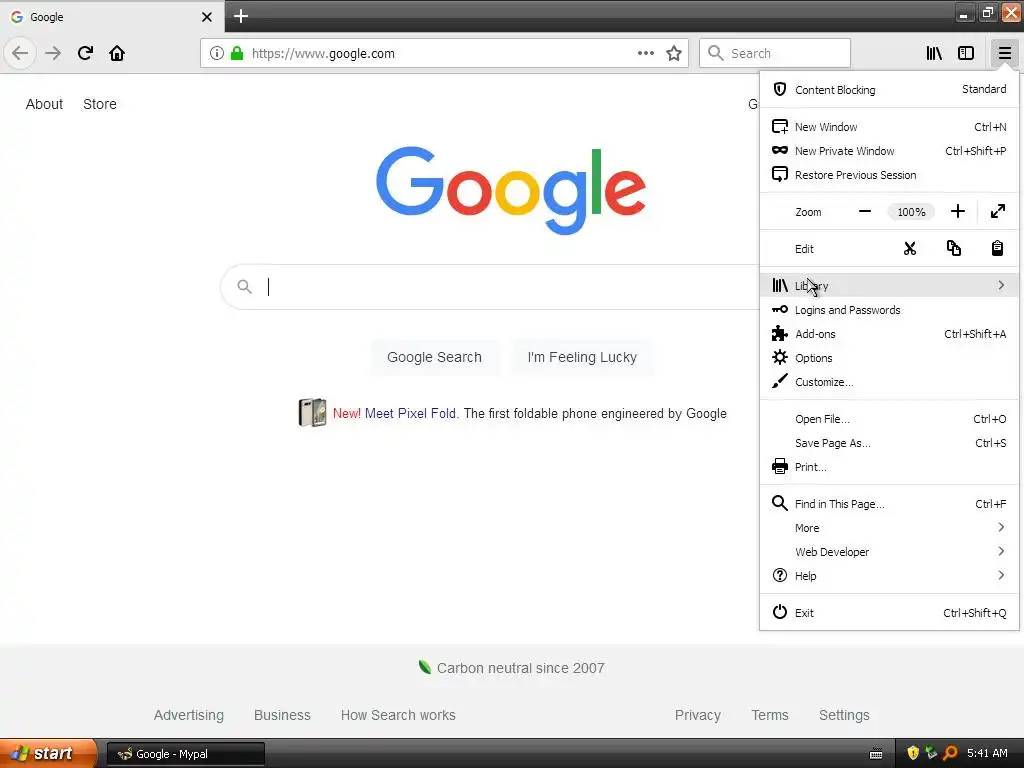Expand the Library submenu
This screenshot has width=1024, height=768.
pyautogui.click(x=889, y=285)
